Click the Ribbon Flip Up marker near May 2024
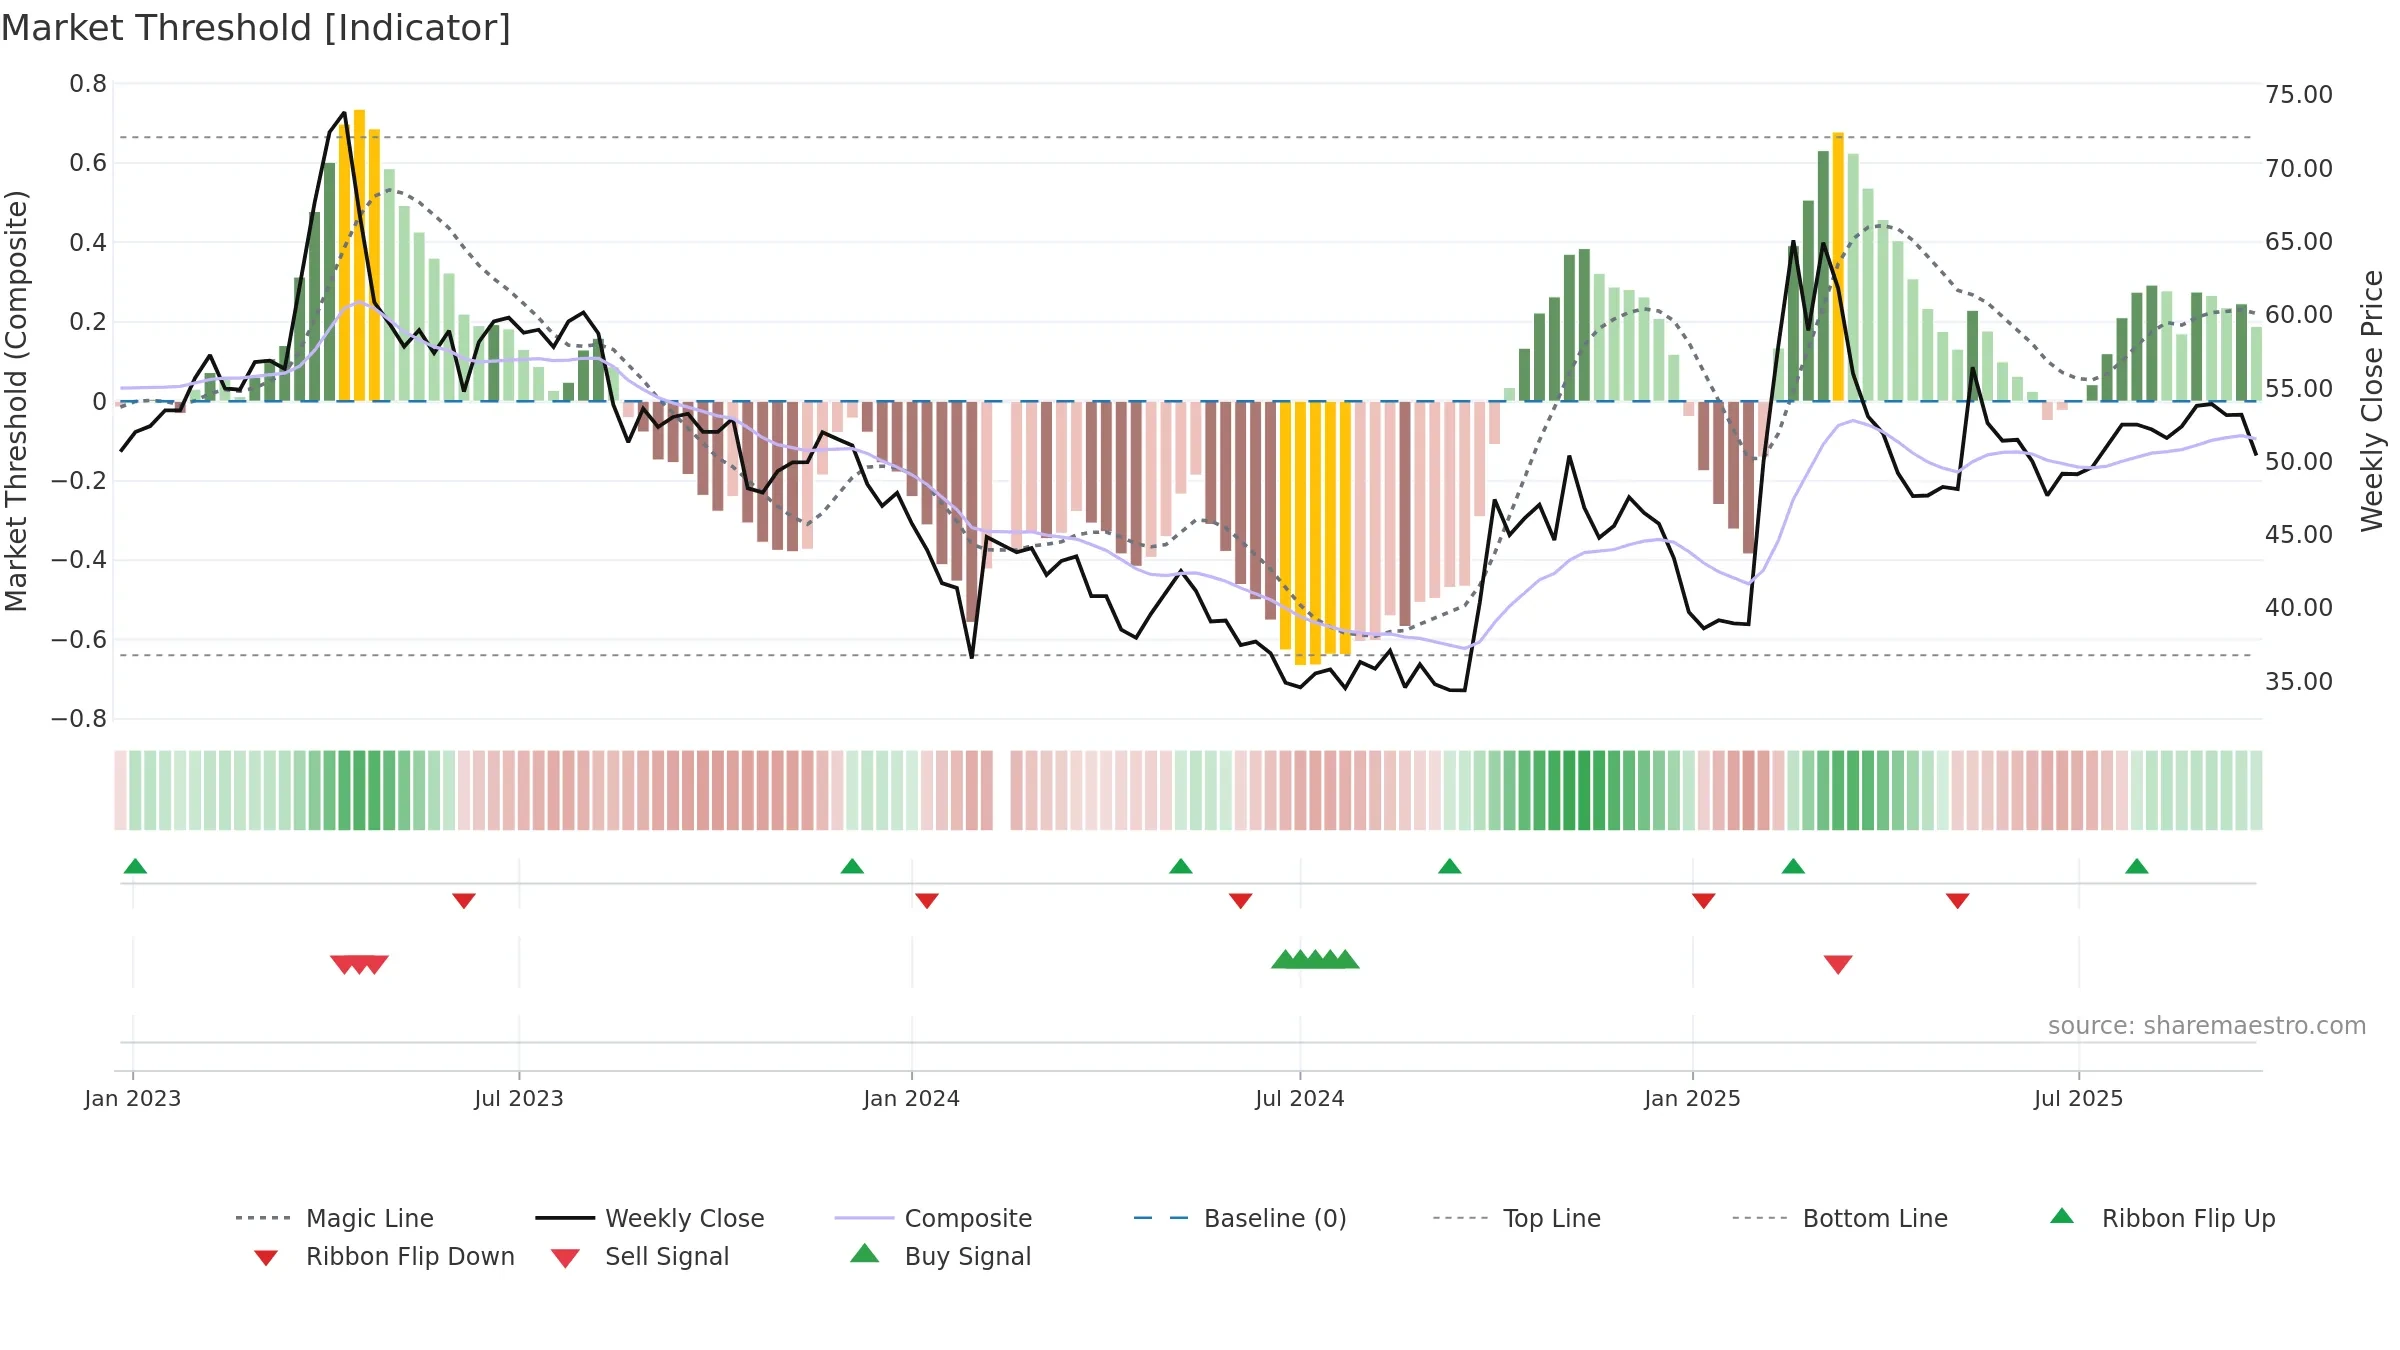Viewport: 2400px width, 1350px height. click(1181, 866)
